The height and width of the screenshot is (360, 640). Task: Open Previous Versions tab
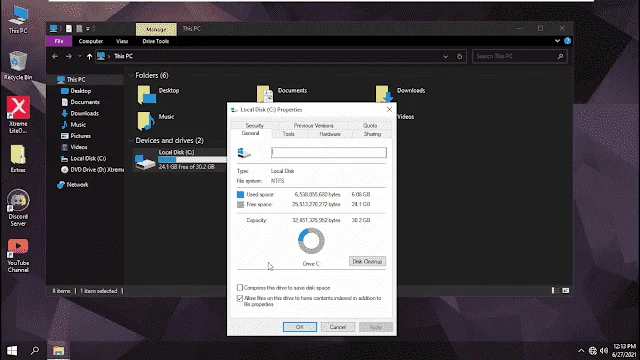pyautogui.click(x=313, y=125)
